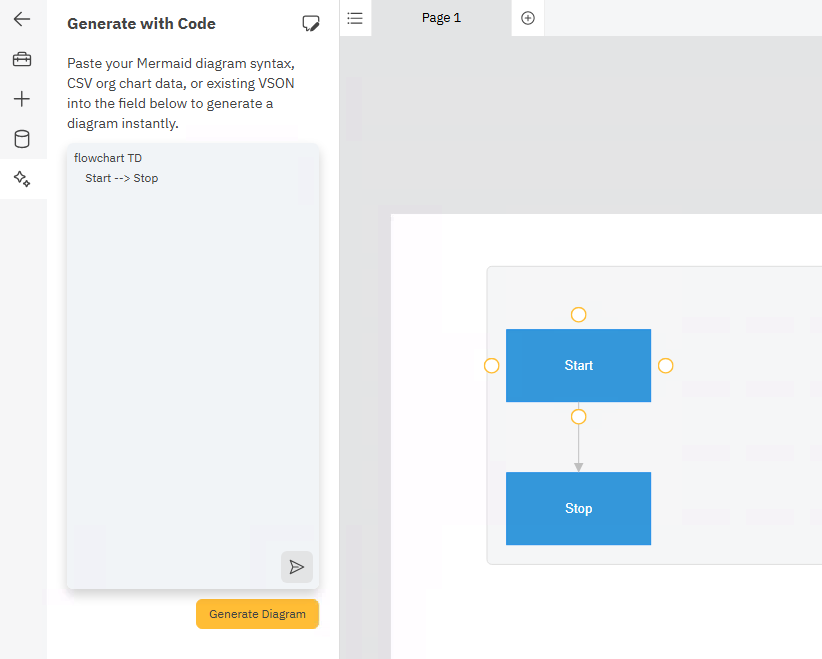Click the paper plane send icon

[x=297, y=567]
